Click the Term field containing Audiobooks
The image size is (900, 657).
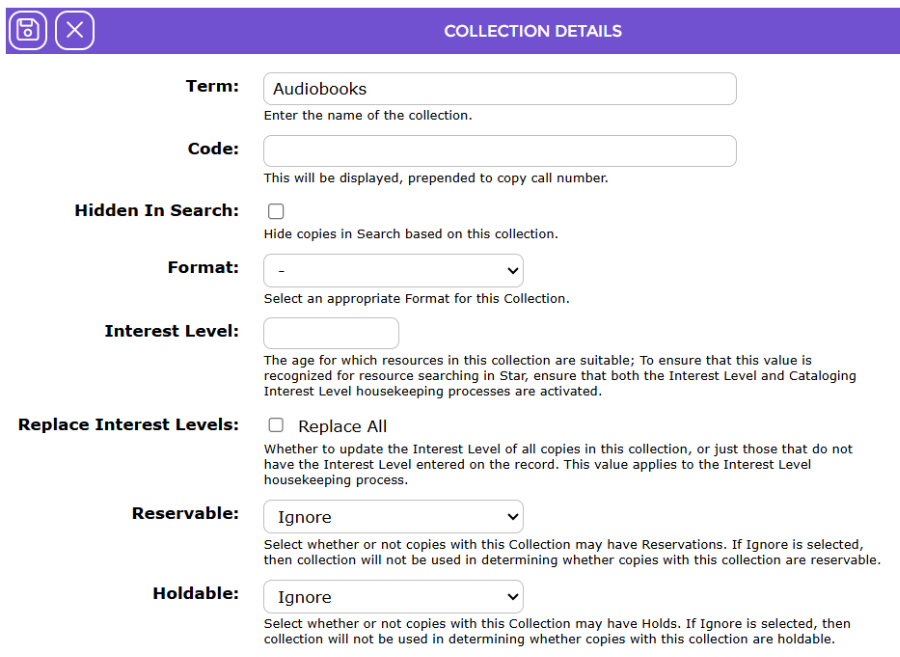(x=500, y=89)
